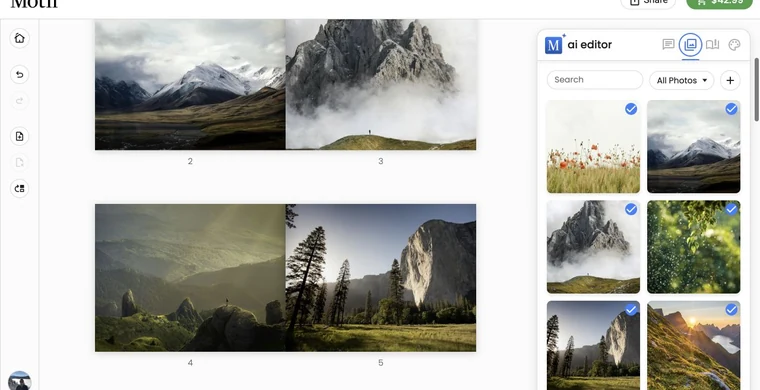Select the cliff and pines photo on page 5

pos(381,278)
